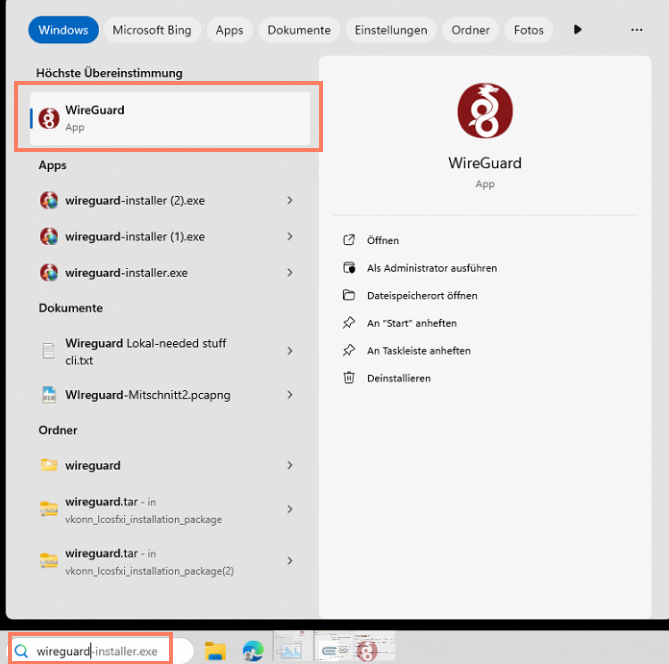Click the wireguard-installer.exe file icon
This screenshot has width=669, height=664.
[49, 273]
